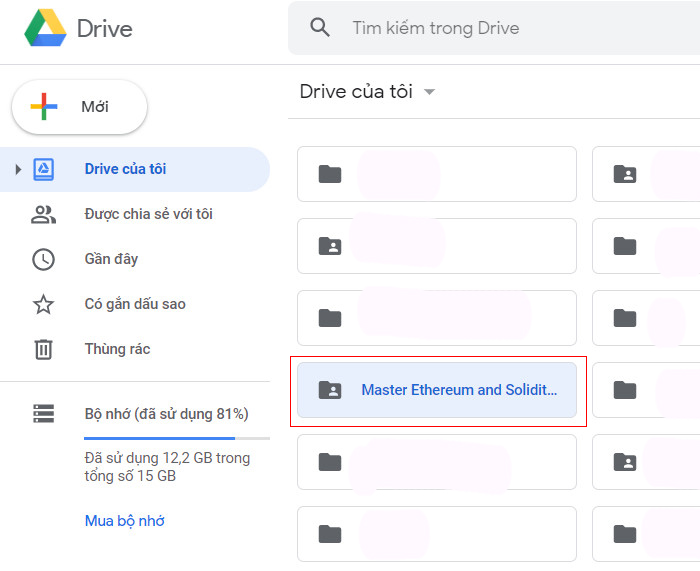Viewport: 700px width, 571px height.
Task: Click the shared folder icon of Master Ethereum
Action: tap(330, 390)
